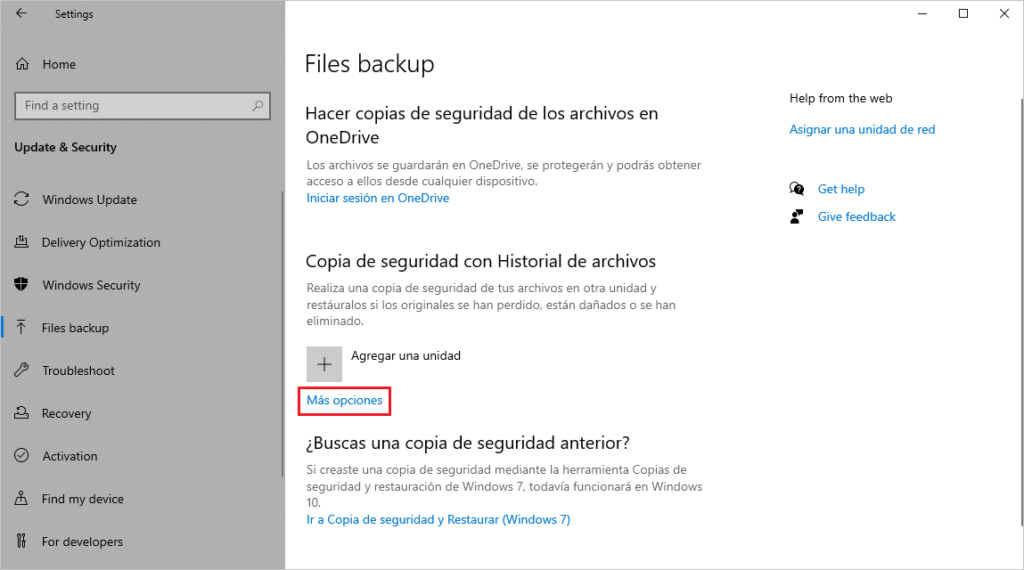
Task: Click the sidebar vertical scrollbar
Action: [x=282, y=333]
